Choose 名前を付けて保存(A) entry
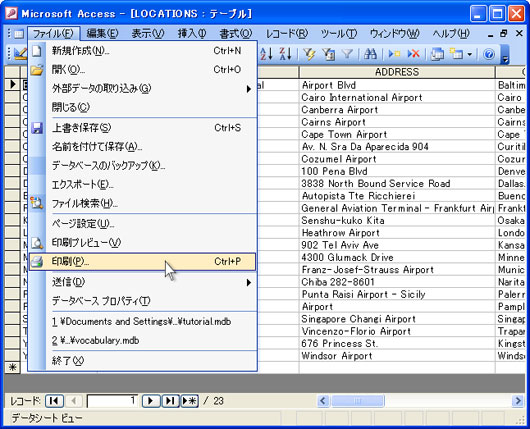Screen dimensions: 530x429 click(x=142, y=147)
